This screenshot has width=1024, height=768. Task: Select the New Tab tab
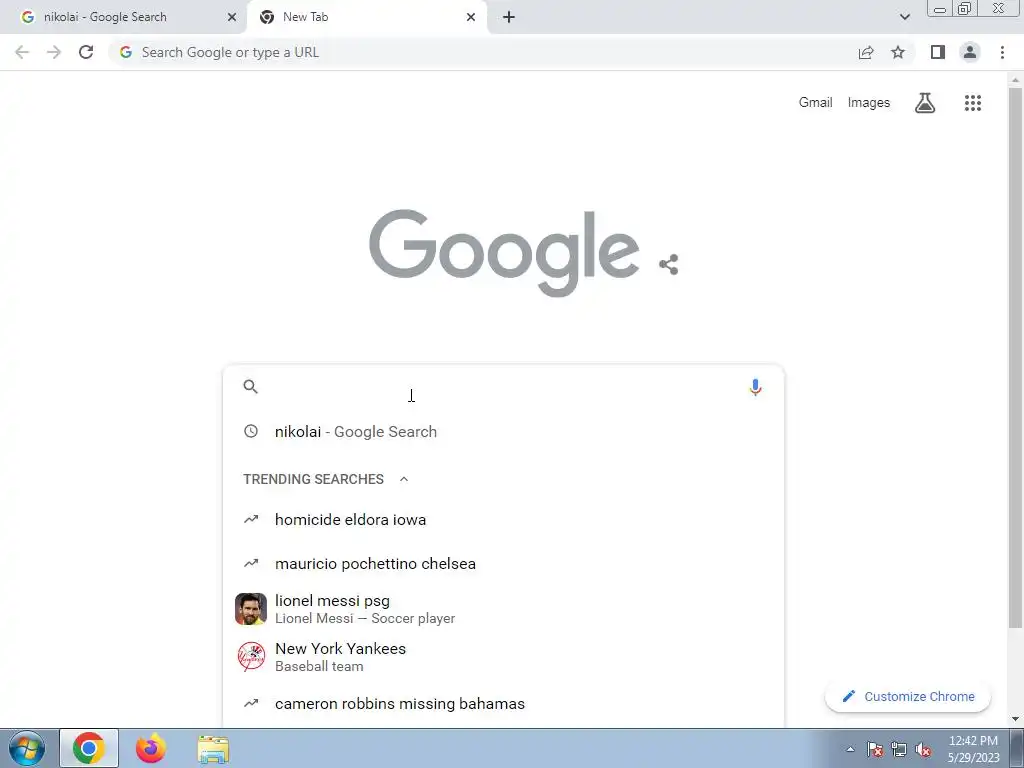point(366,17)
